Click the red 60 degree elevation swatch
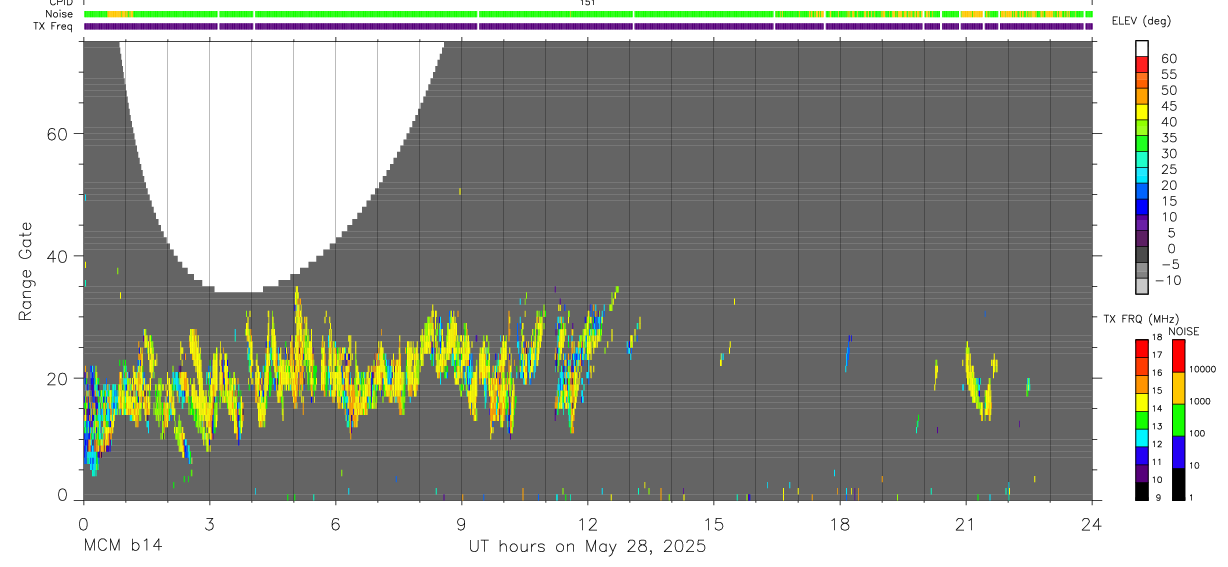The height and width of the screenshot is (567, 1228). pos(1141,66)
